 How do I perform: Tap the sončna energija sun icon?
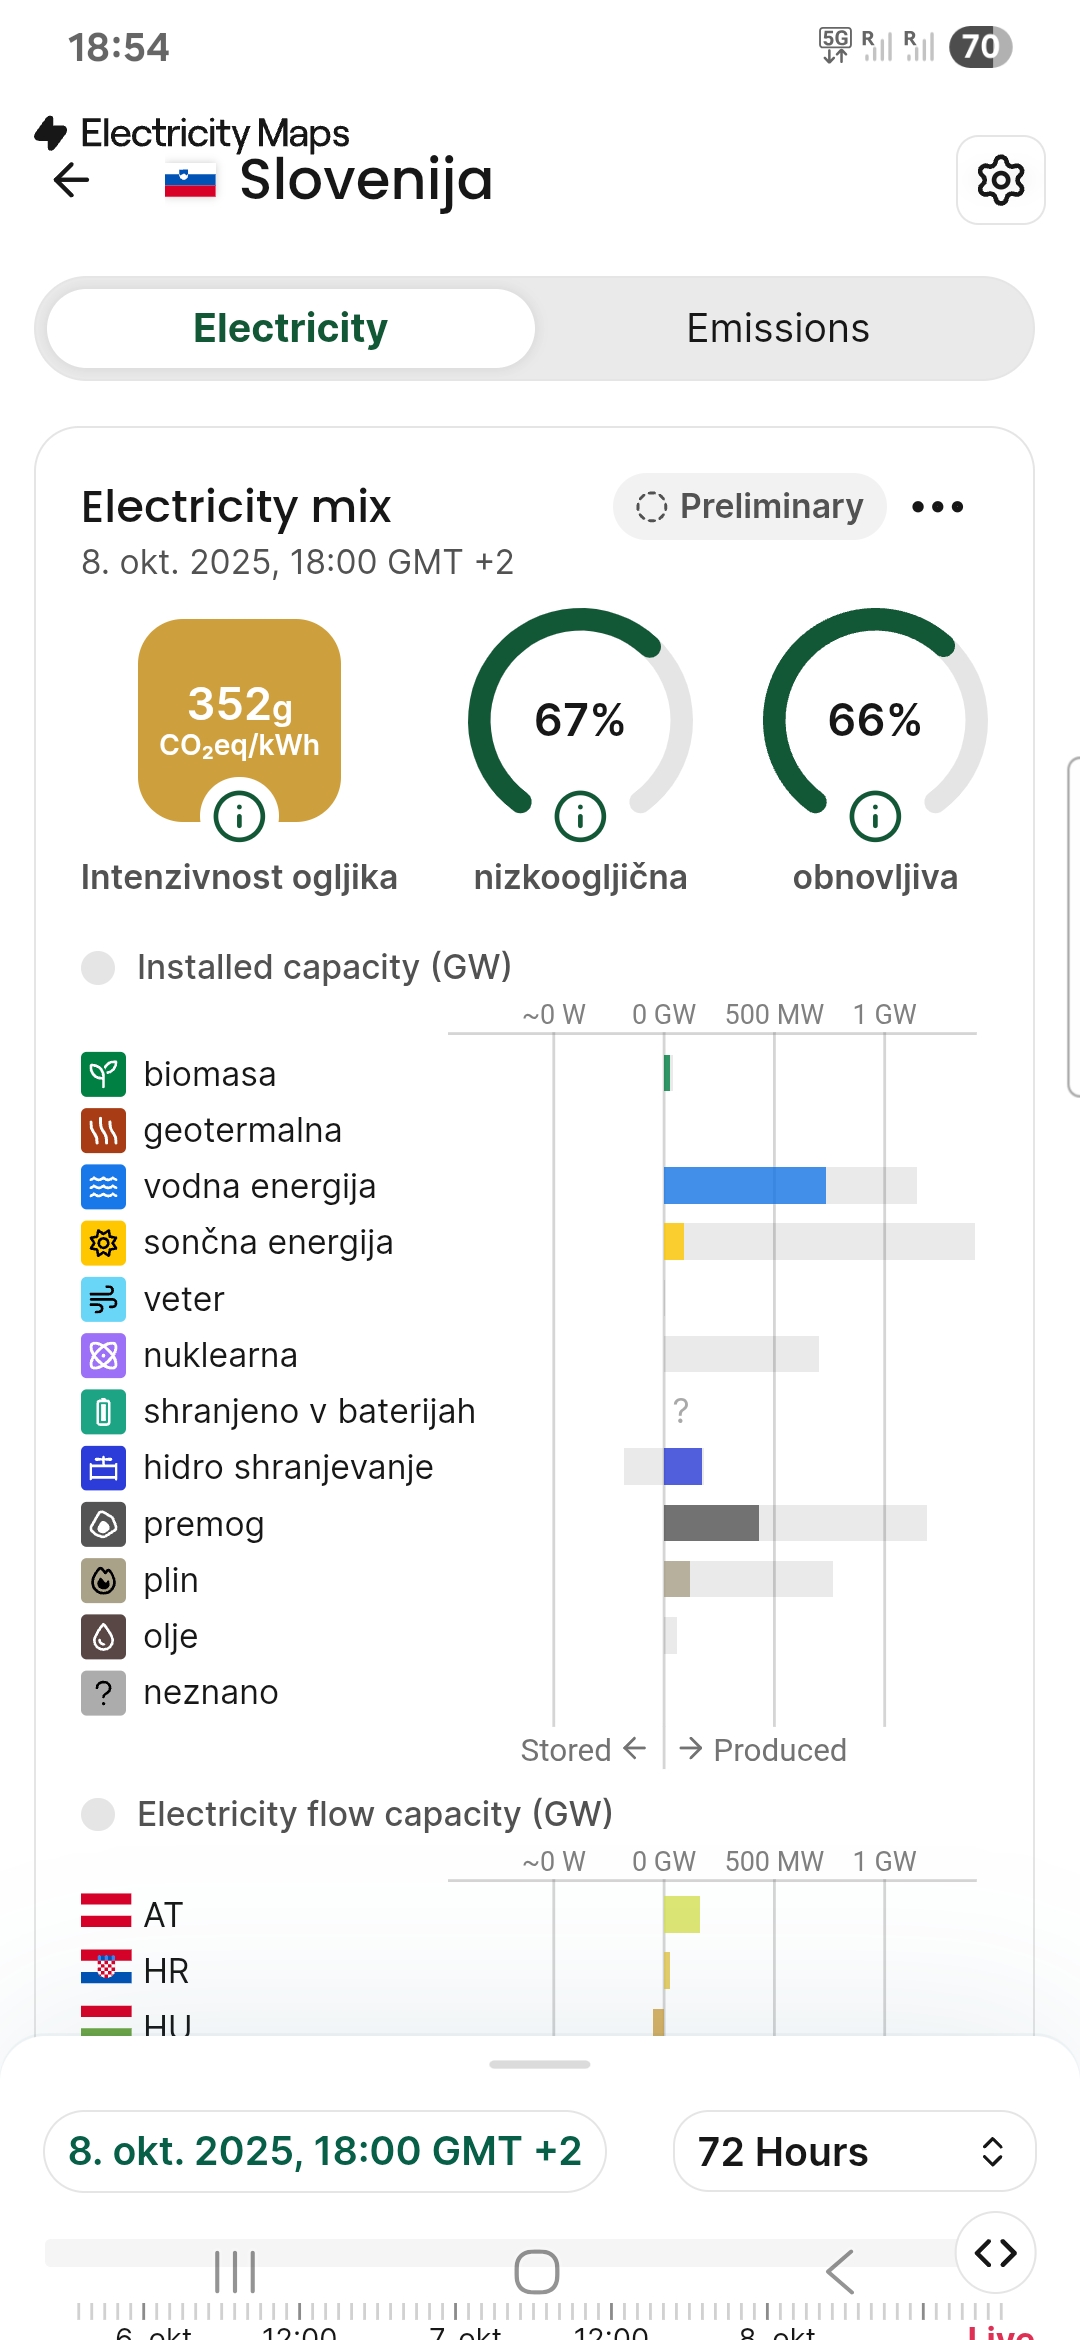103,1243
